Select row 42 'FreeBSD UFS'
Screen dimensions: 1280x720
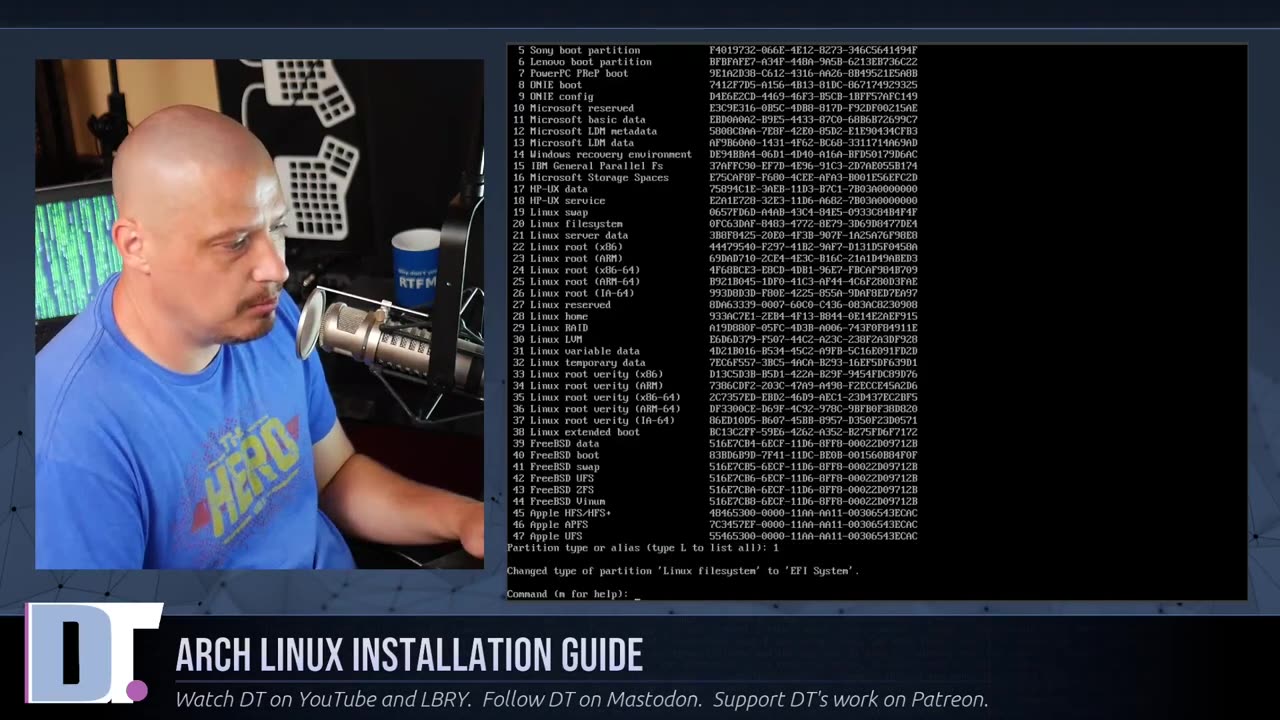click(715, 479)
